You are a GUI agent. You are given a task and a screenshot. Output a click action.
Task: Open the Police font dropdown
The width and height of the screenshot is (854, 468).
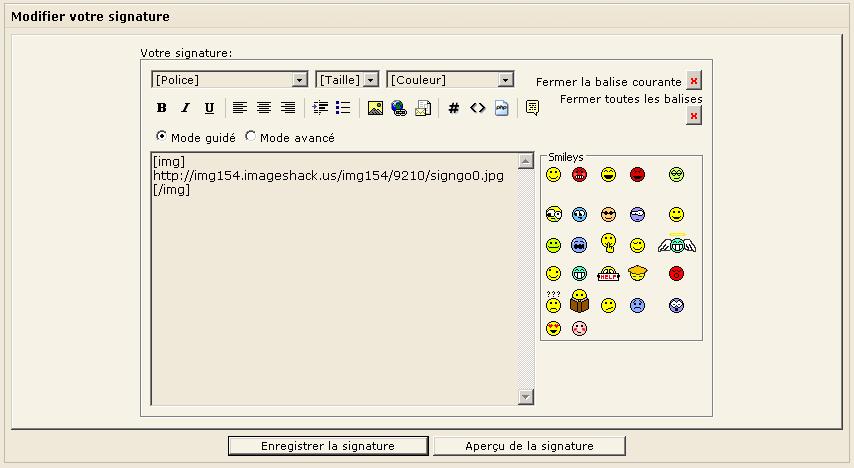coord(229,80)
